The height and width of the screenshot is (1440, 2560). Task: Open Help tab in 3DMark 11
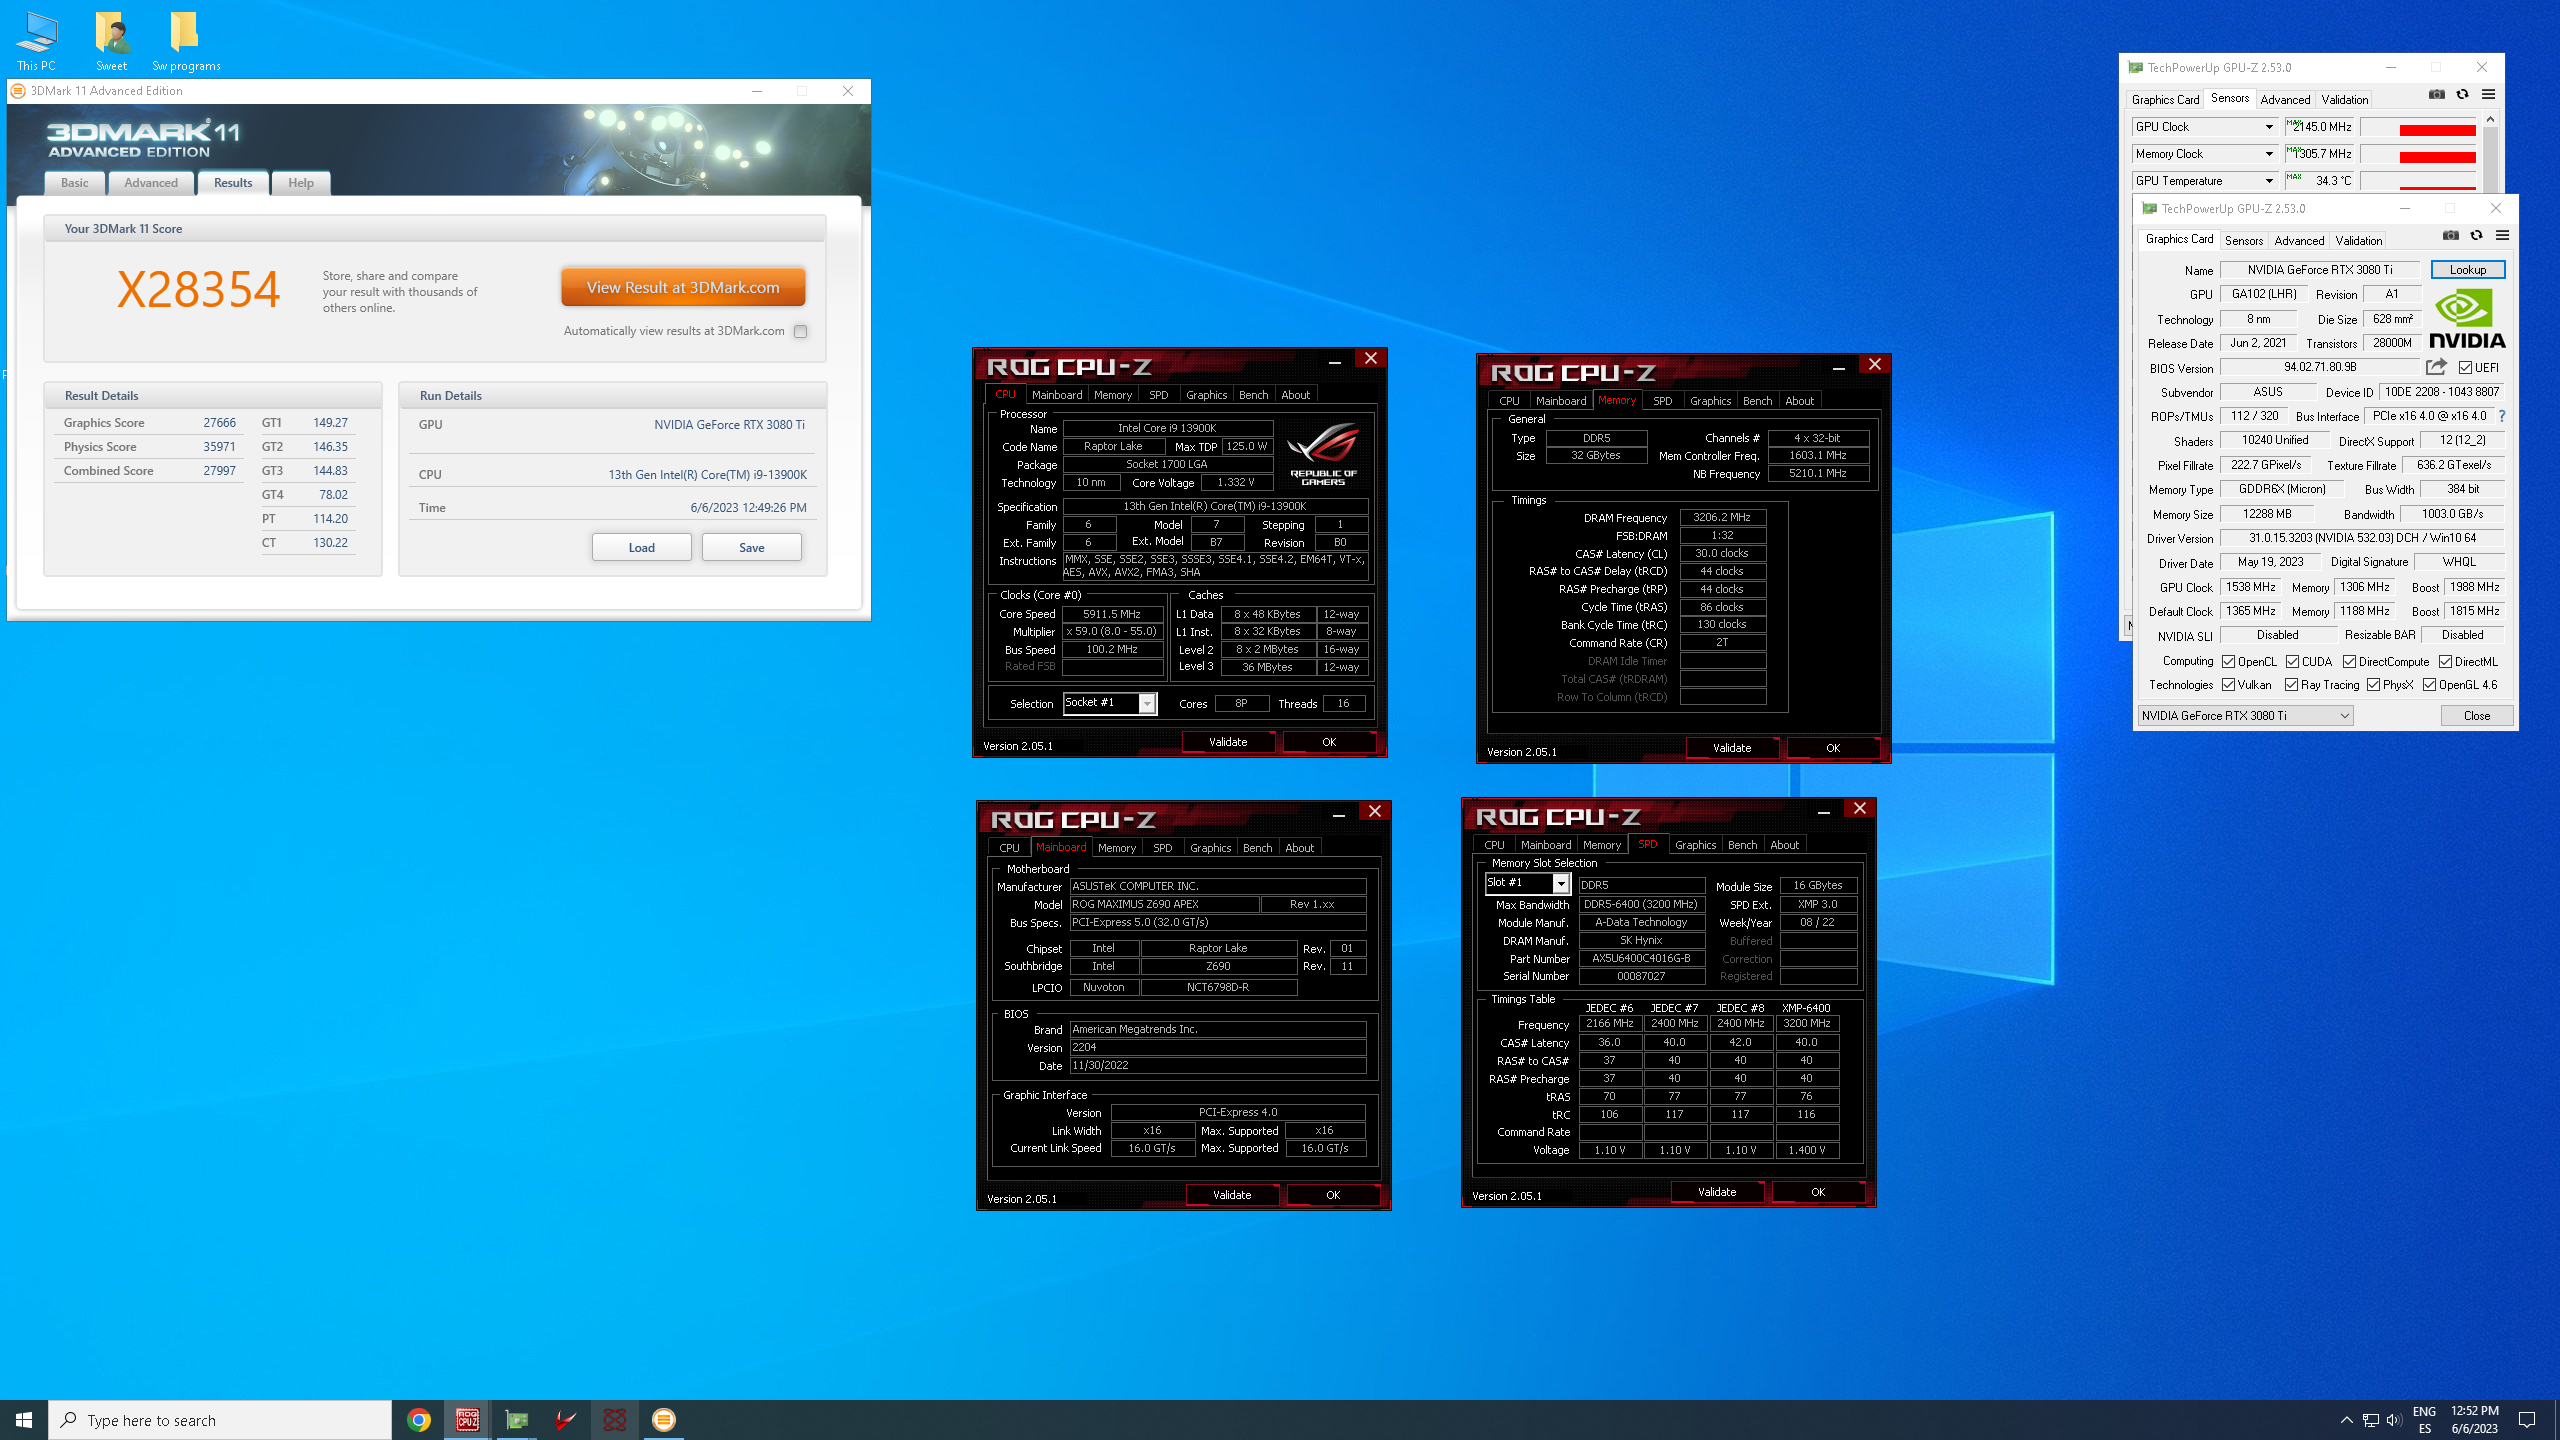(x=301, y=183)
